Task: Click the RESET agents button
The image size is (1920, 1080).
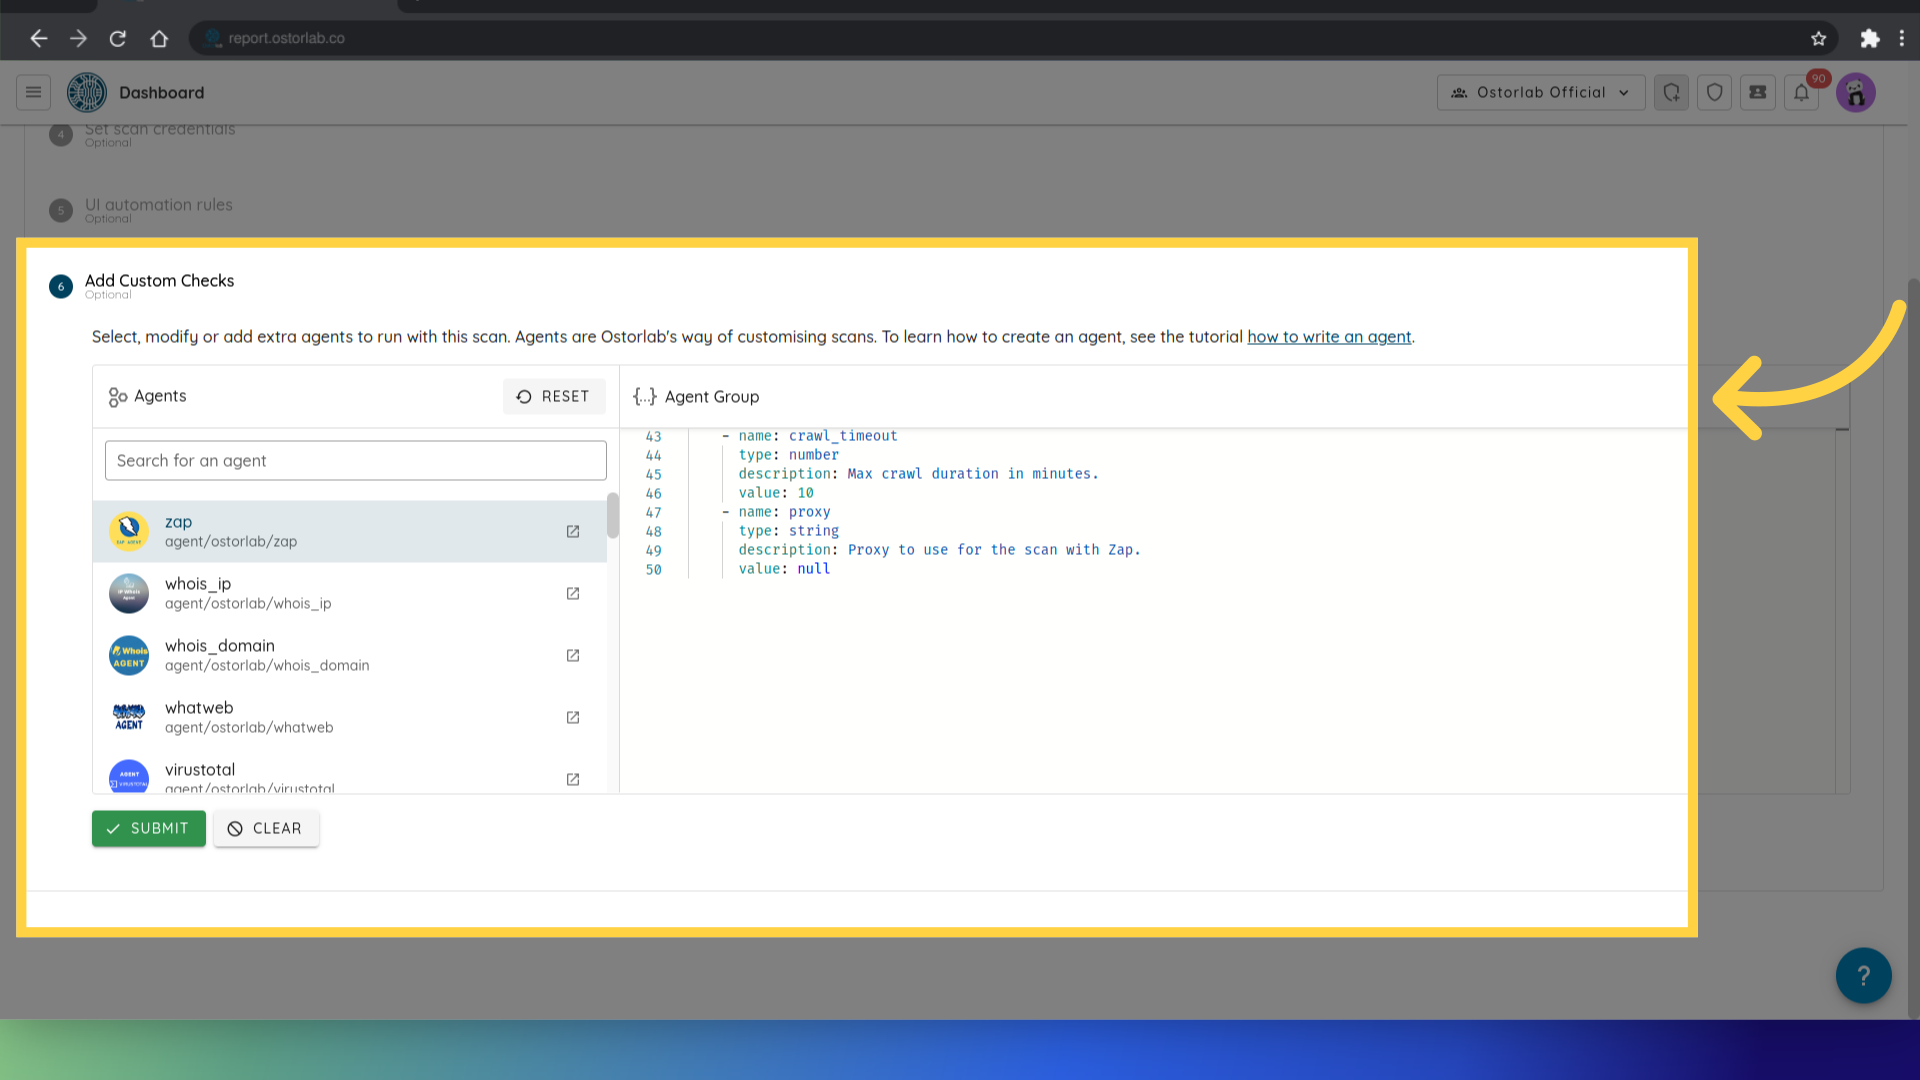Action: (x=553, y=397)
